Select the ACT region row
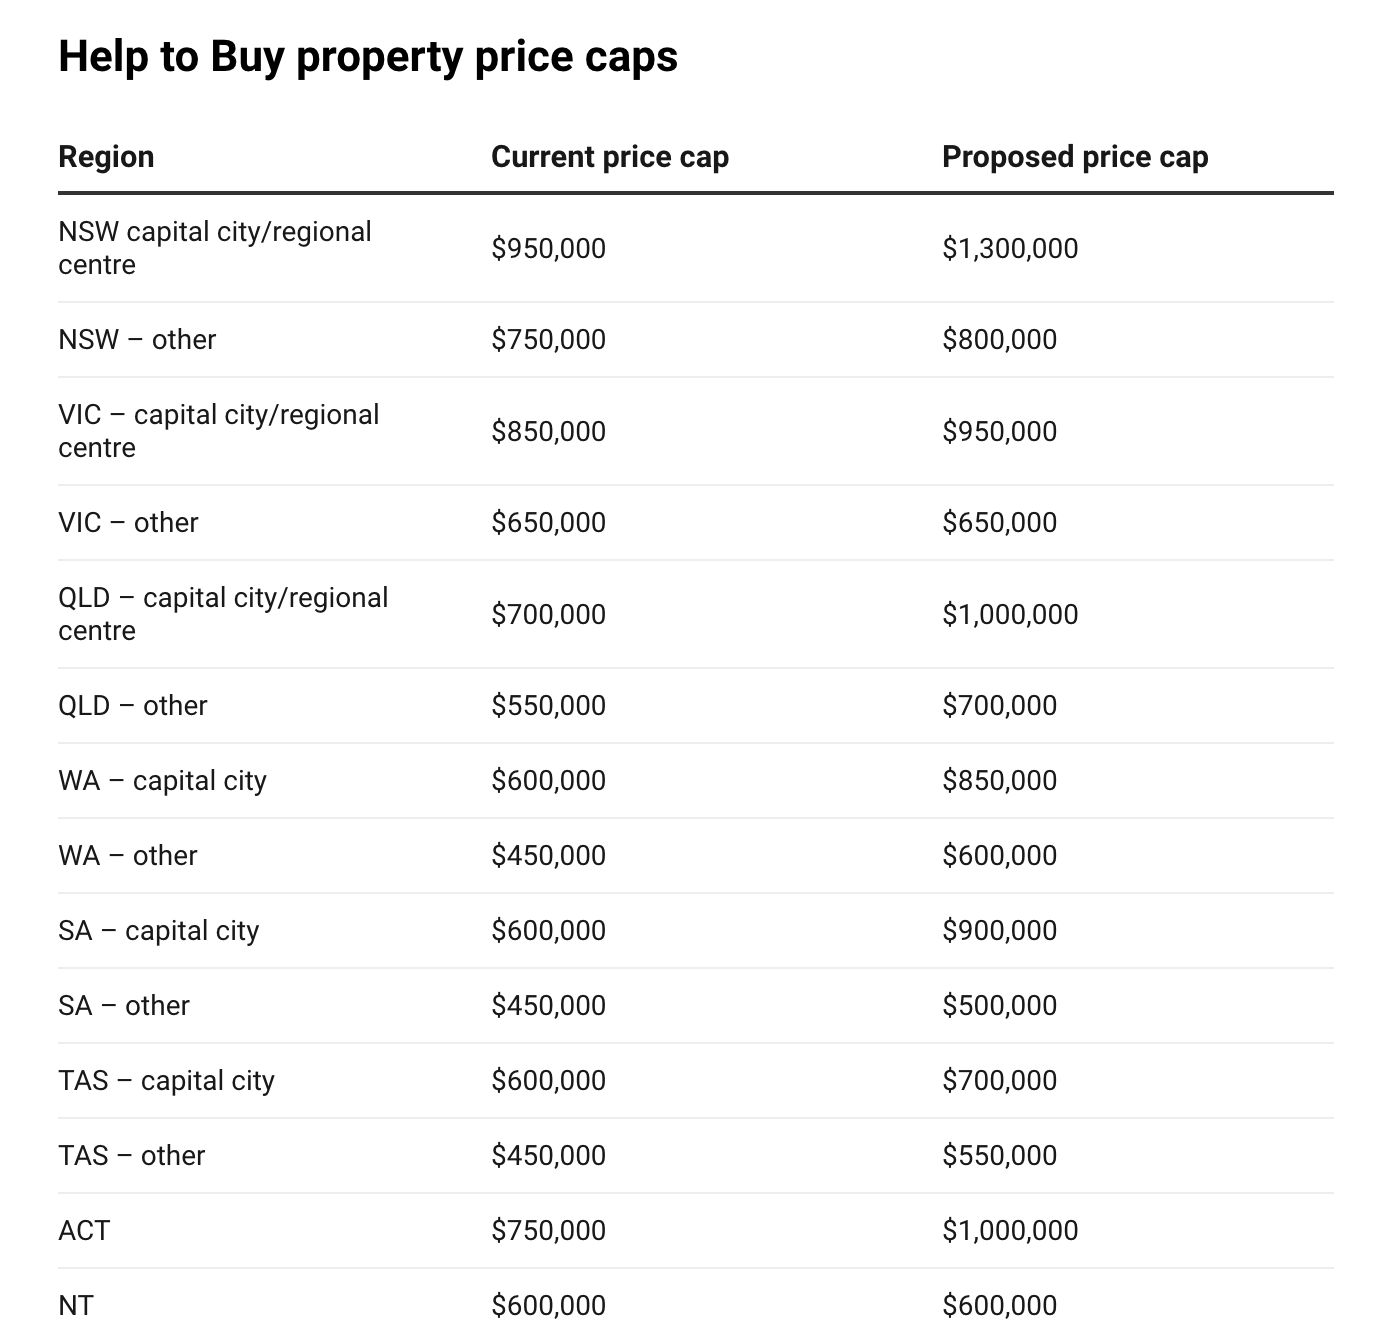 pos(696,1231)
